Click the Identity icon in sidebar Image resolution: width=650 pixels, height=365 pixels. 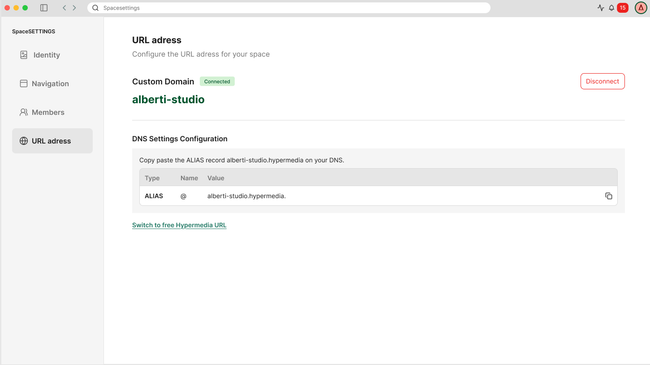pyautogui.click(x=24, y=55)
